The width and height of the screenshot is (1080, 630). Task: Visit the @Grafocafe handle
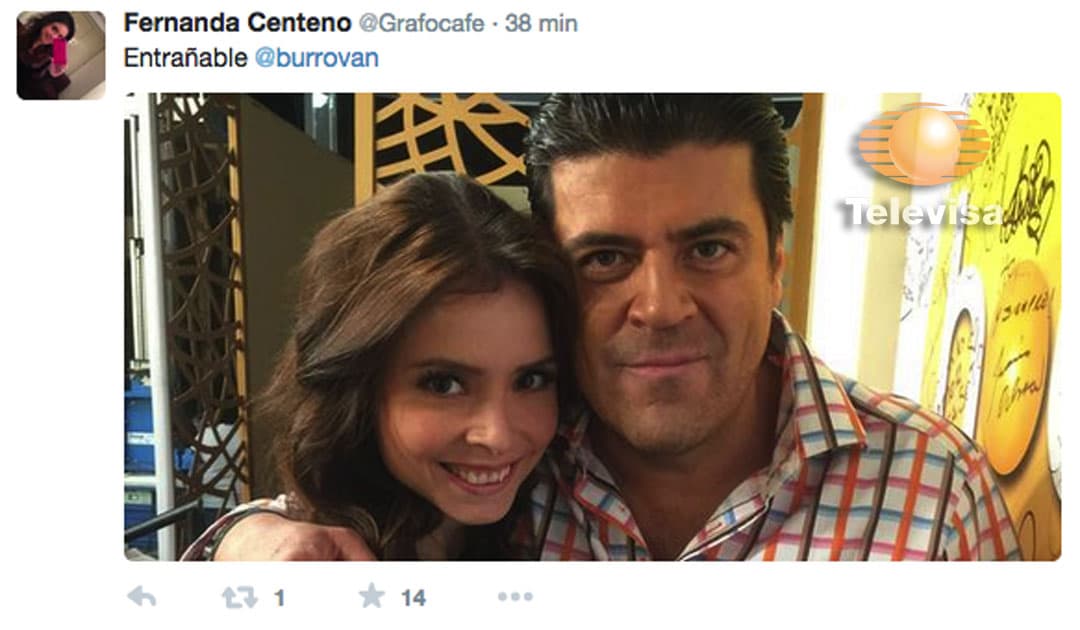(422, 23)
